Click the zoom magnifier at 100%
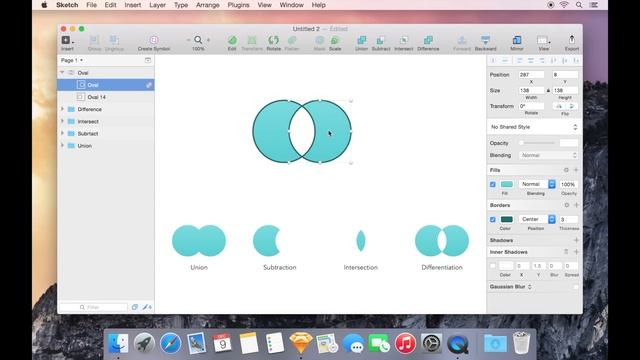The width and height of the screenshot is (640, 360). point(198,40)
